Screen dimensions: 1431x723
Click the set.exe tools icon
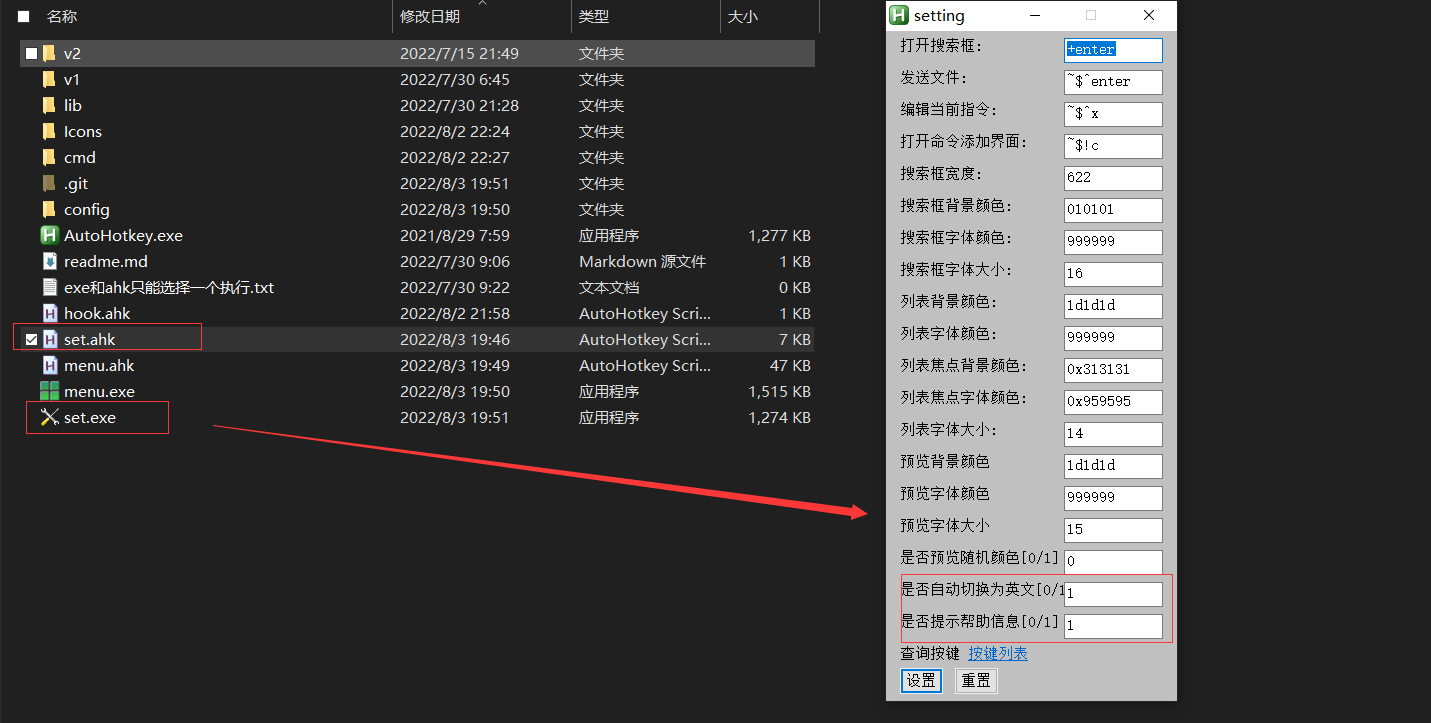(49, 417)
